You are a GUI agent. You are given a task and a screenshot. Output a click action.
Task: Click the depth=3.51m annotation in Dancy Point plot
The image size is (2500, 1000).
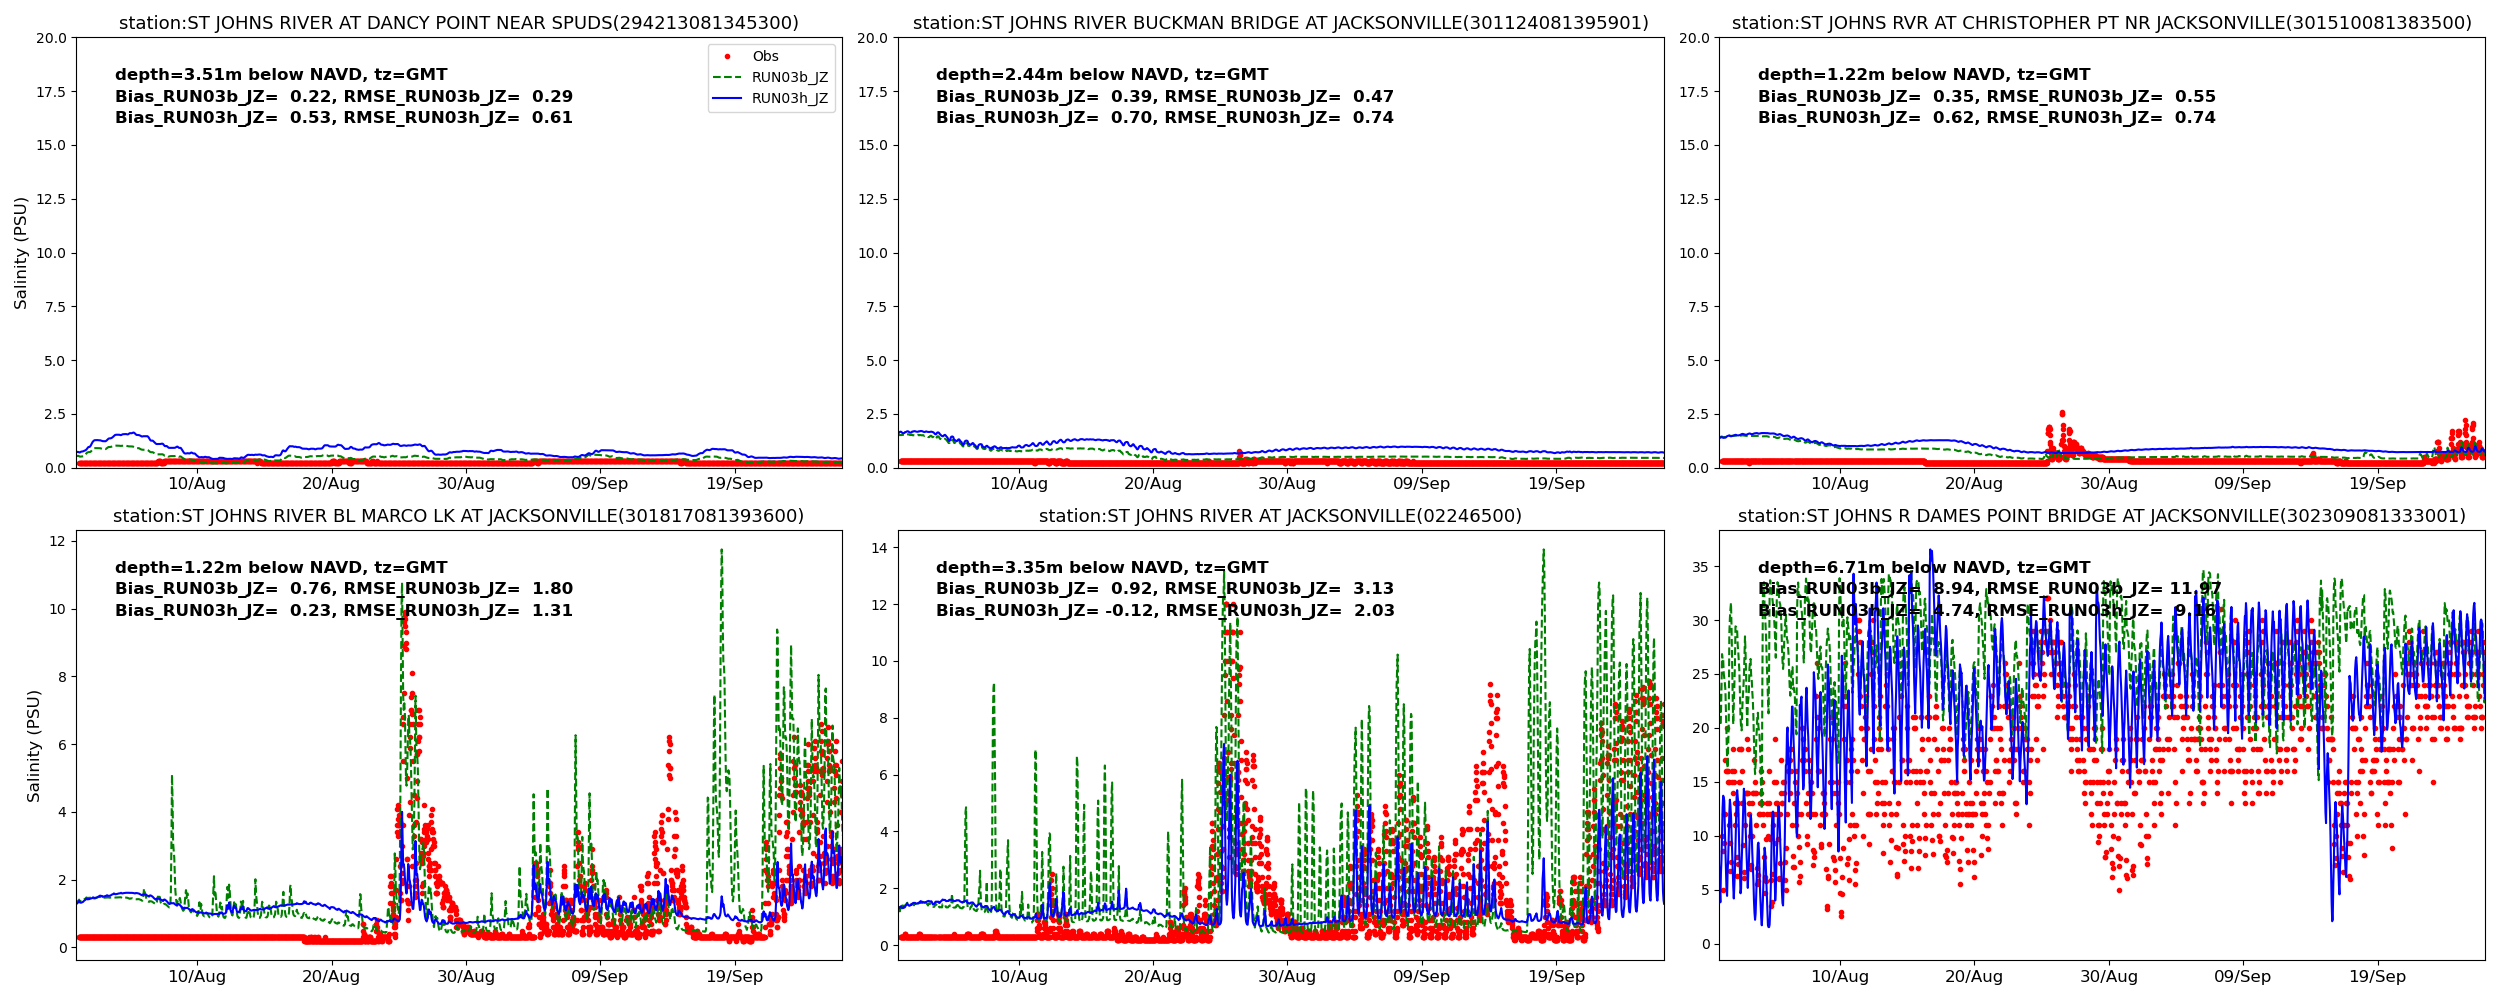pos(281,75)
